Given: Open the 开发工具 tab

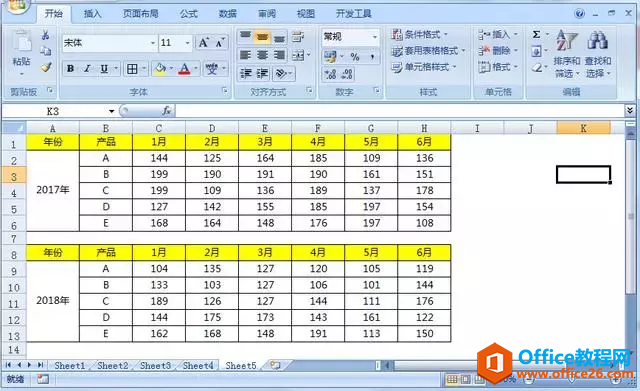Looking at the screenshot, I should click(353, 14).
